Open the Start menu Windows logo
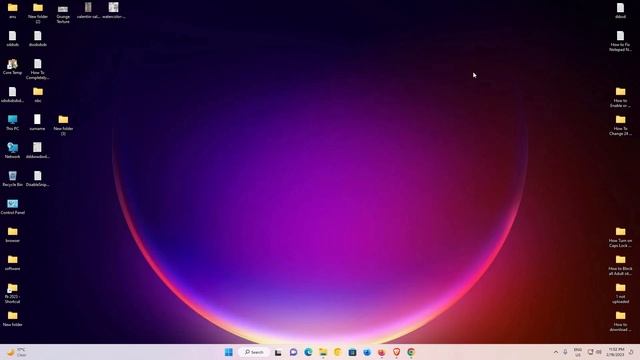Image resolution: width=640 pixels, height=360 pixels. point(229,352)
